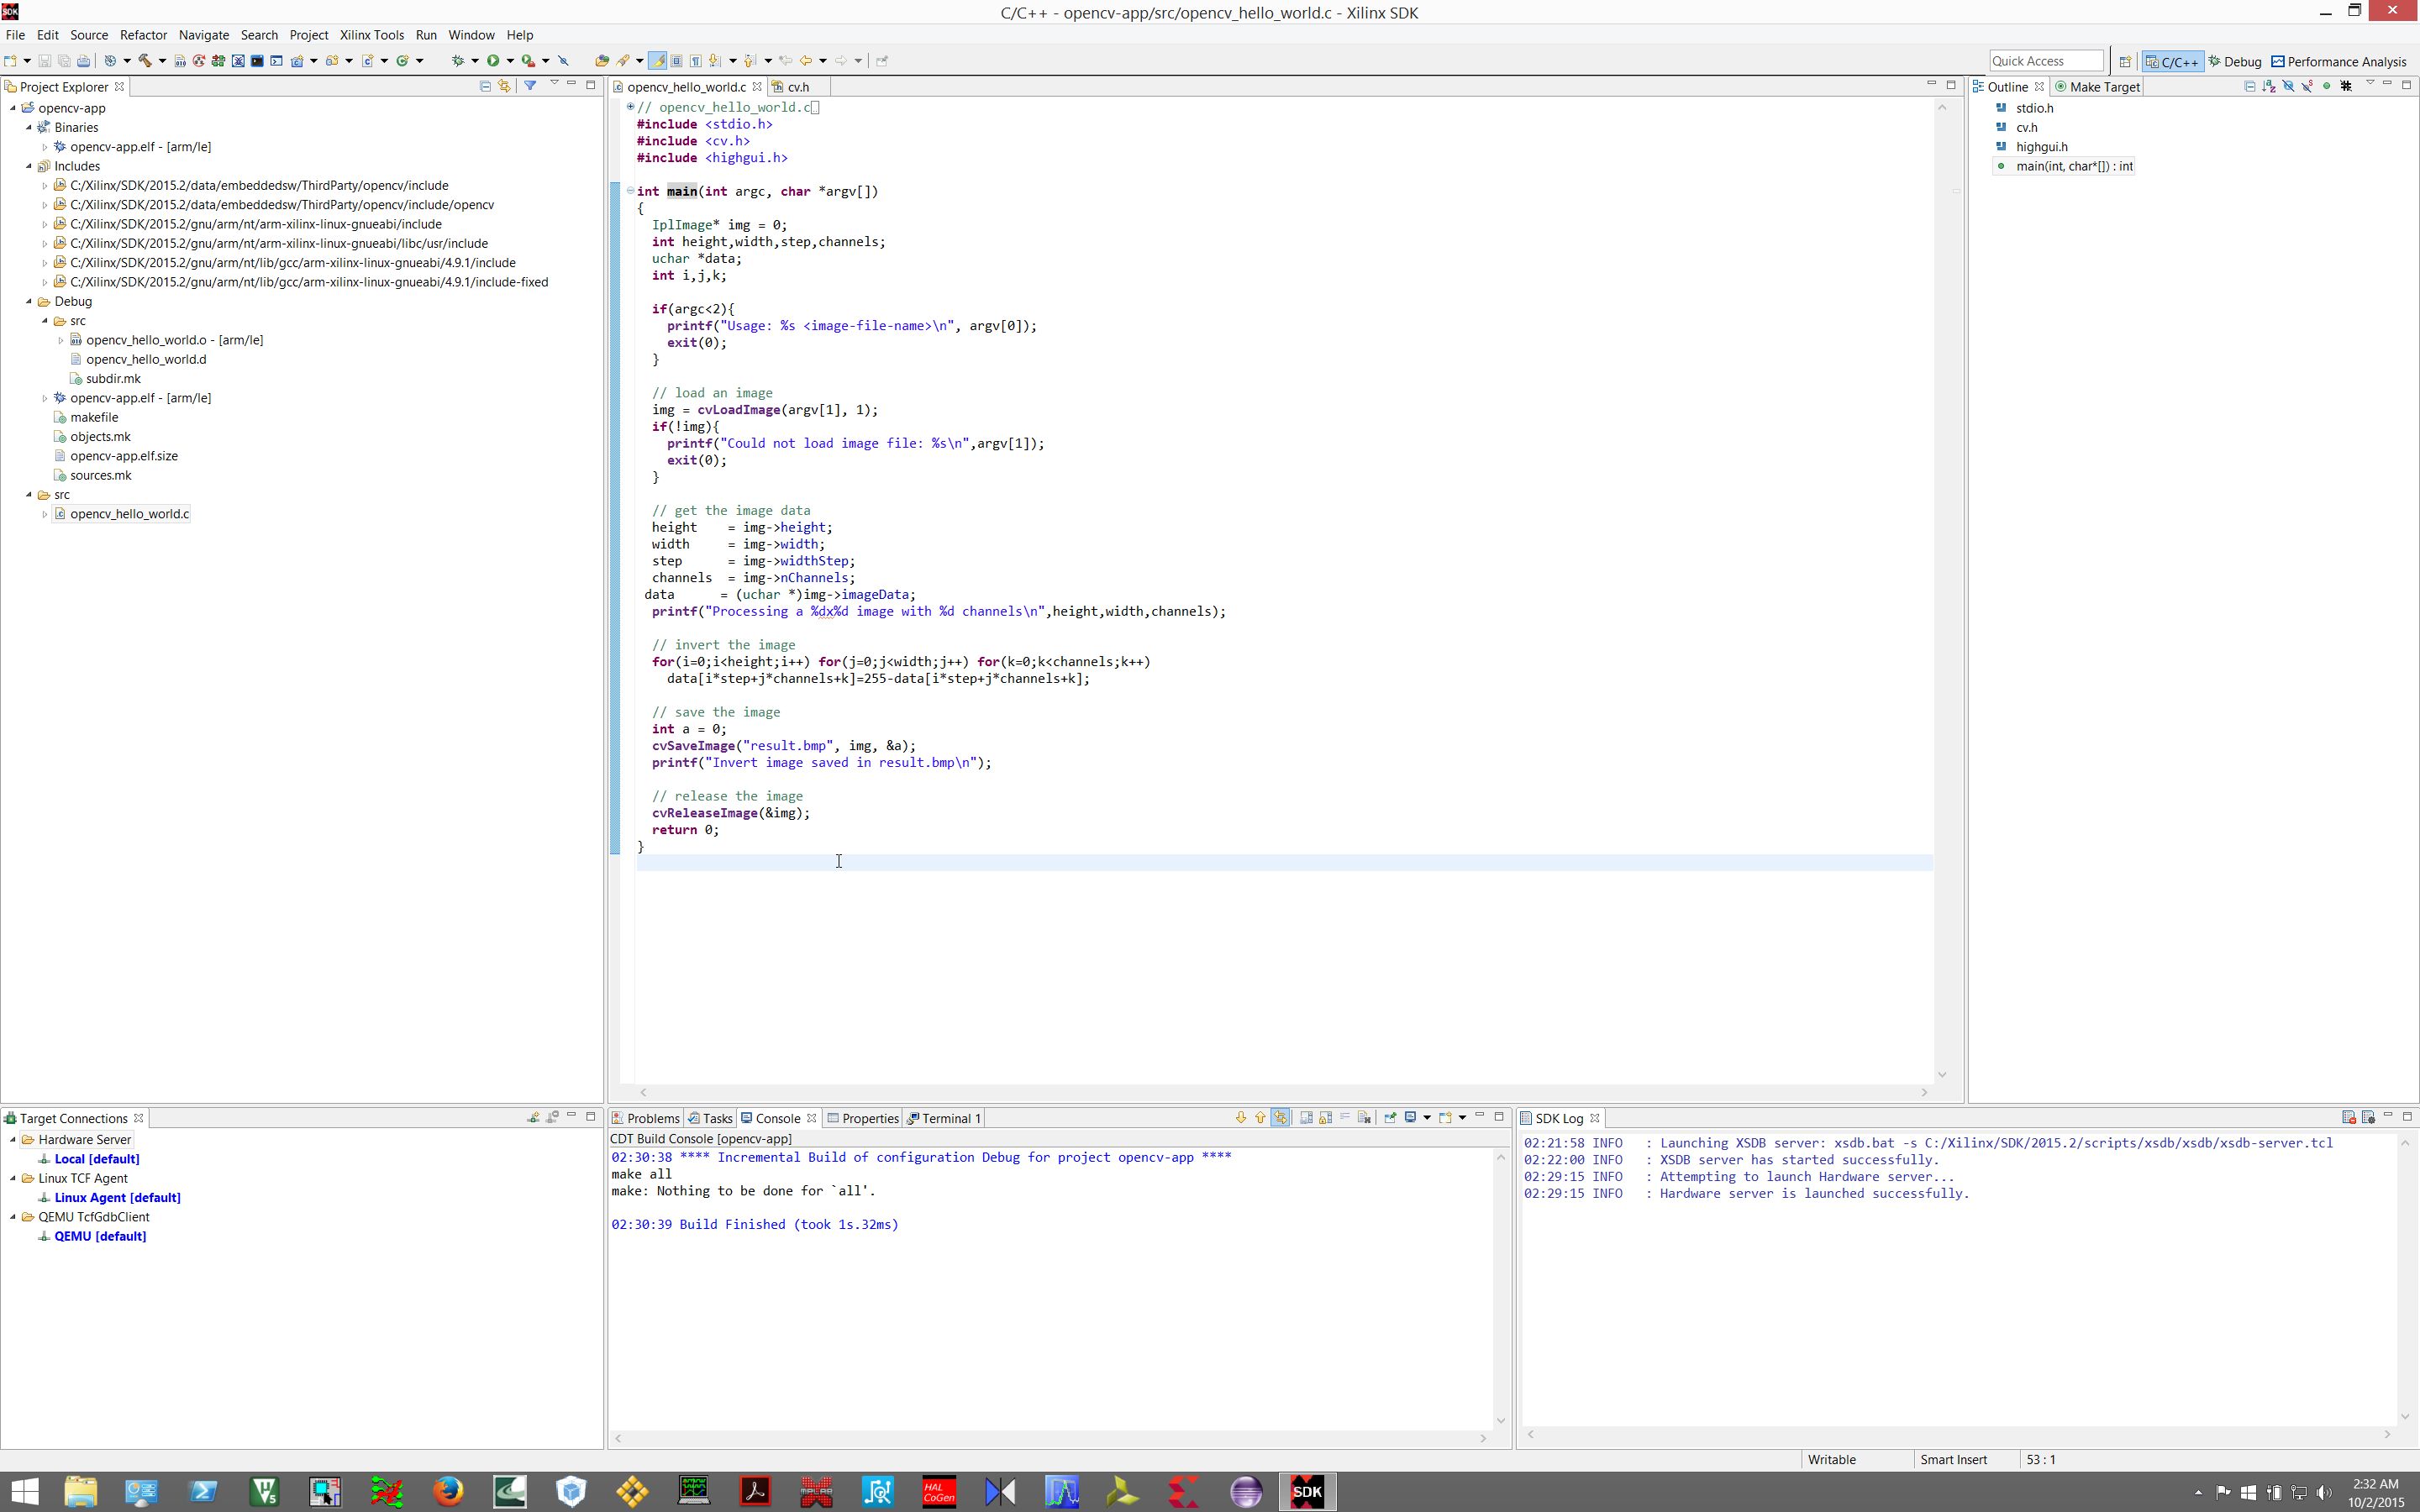Open Firefox from the Windows taskbar

pos(448,1492)
